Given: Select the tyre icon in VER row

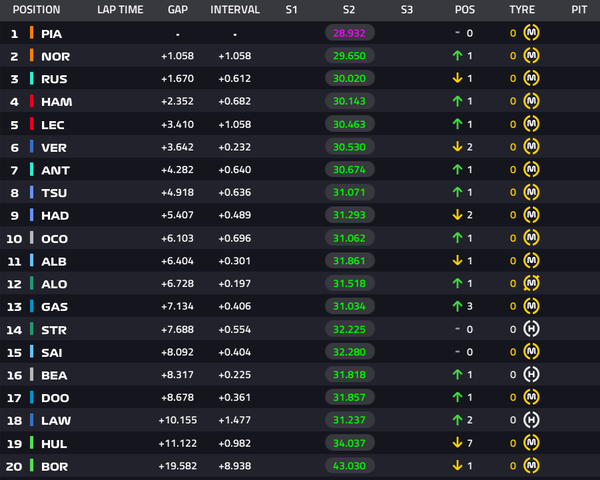Looking at the screenshot, I should point(531,147).
